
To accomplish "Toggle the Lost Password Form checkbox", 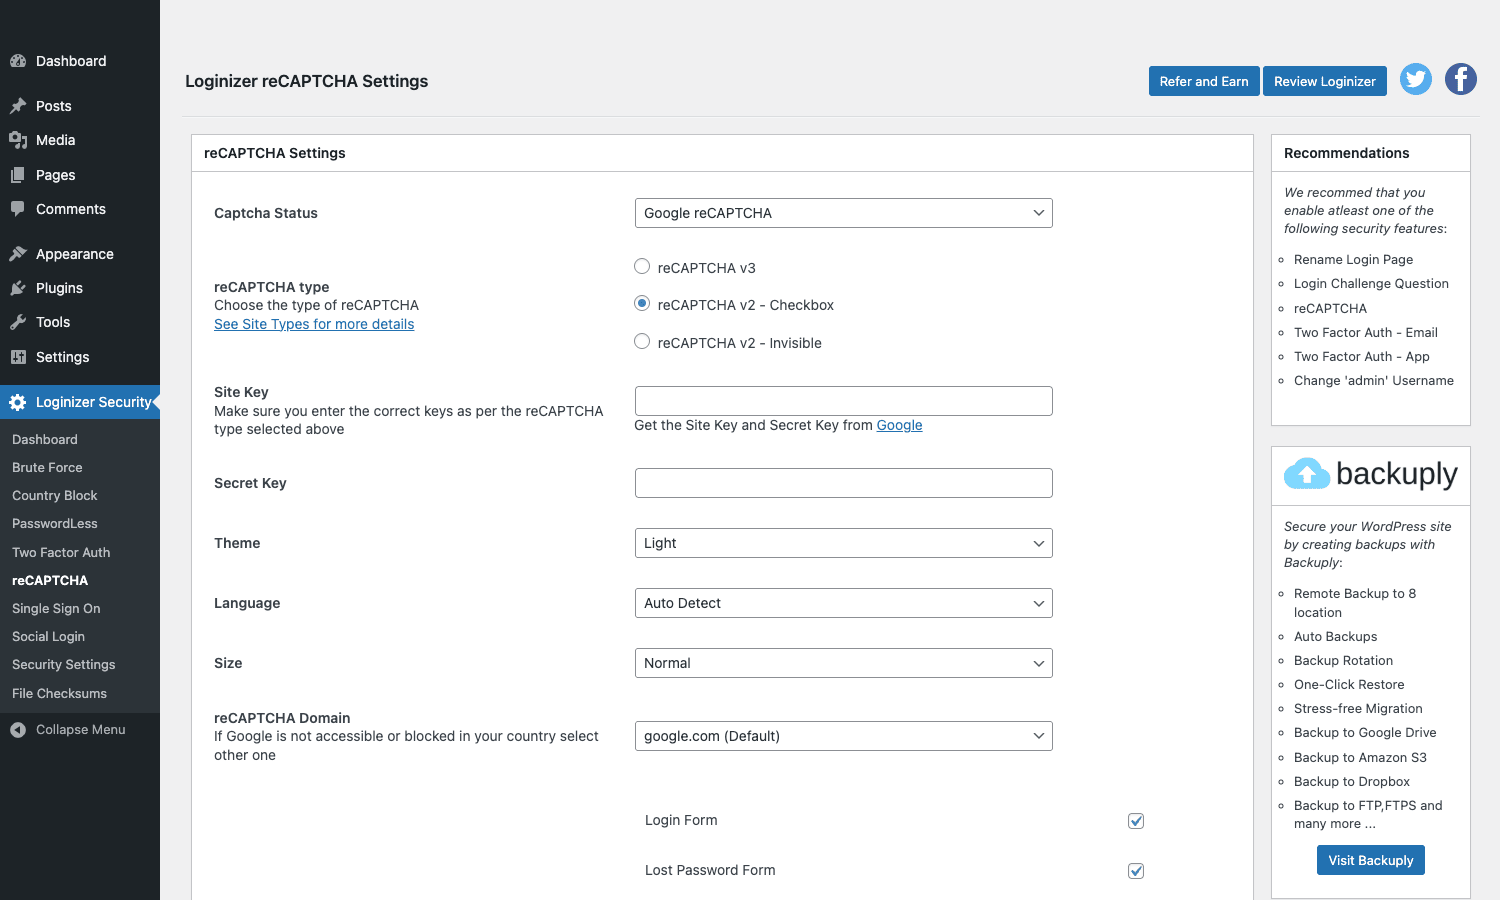I will click(x=1136, y=871).
